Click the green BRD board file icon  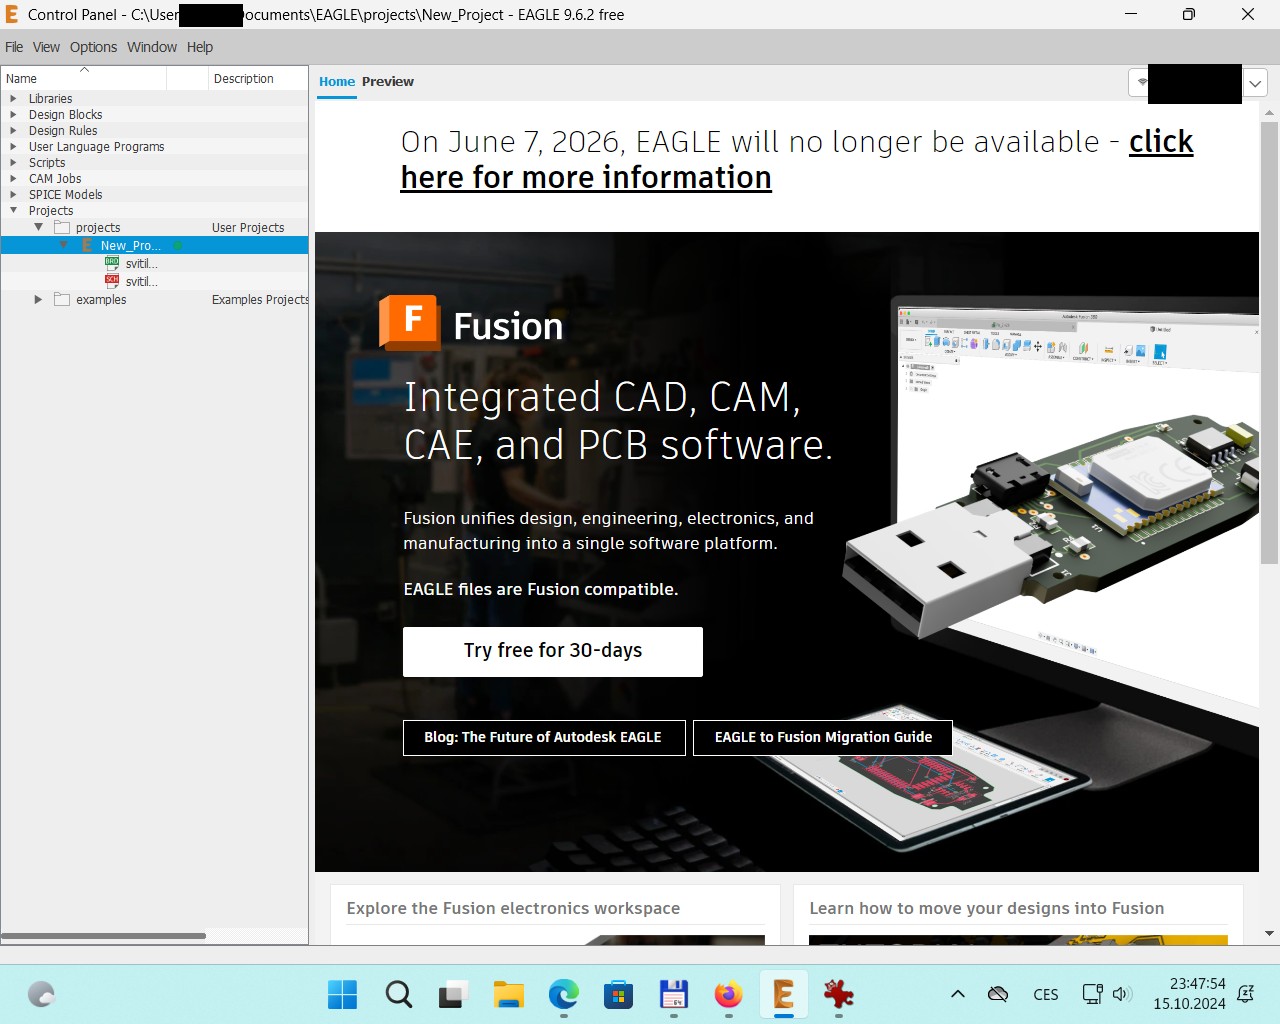pyautogui.click(x=112, y=263)
